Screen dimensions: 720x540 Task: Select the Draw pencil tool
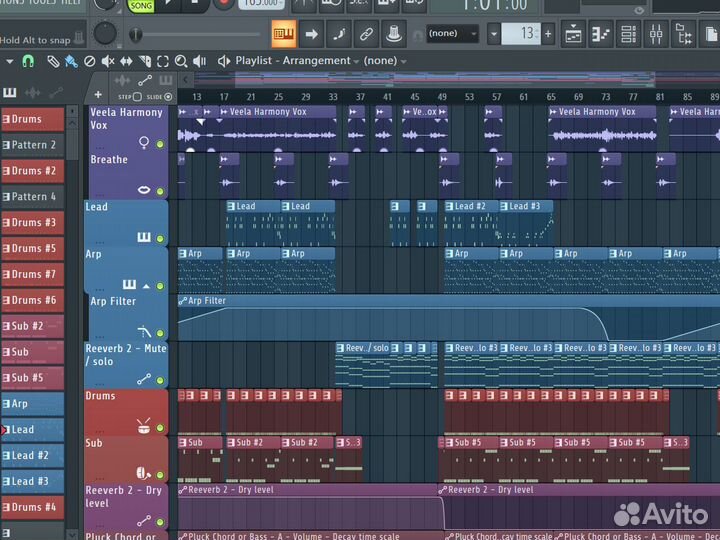pos(53,61)
